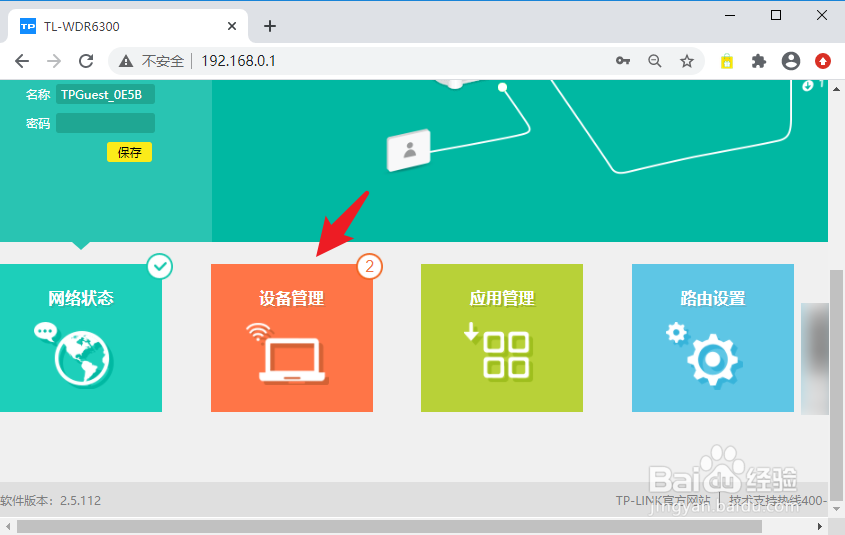Focus the 密码 password field
This screenshot has width=845, height=535.
click(105, 123)
